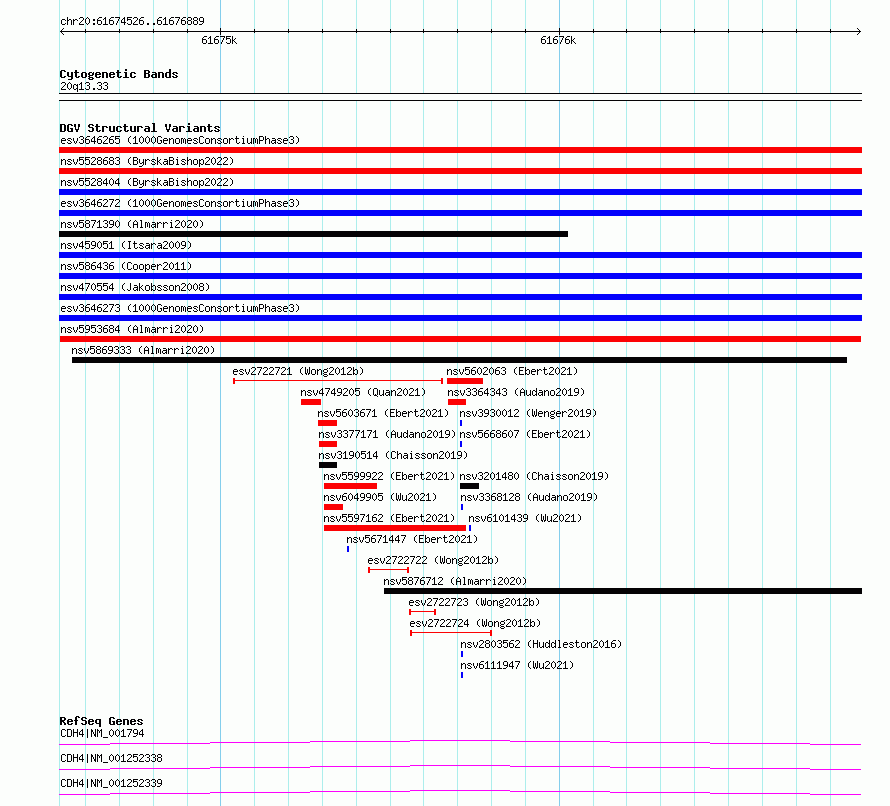This screenshot has width=890, height=806.
Task: Click esv3646273 variant label
Action: 180,308
